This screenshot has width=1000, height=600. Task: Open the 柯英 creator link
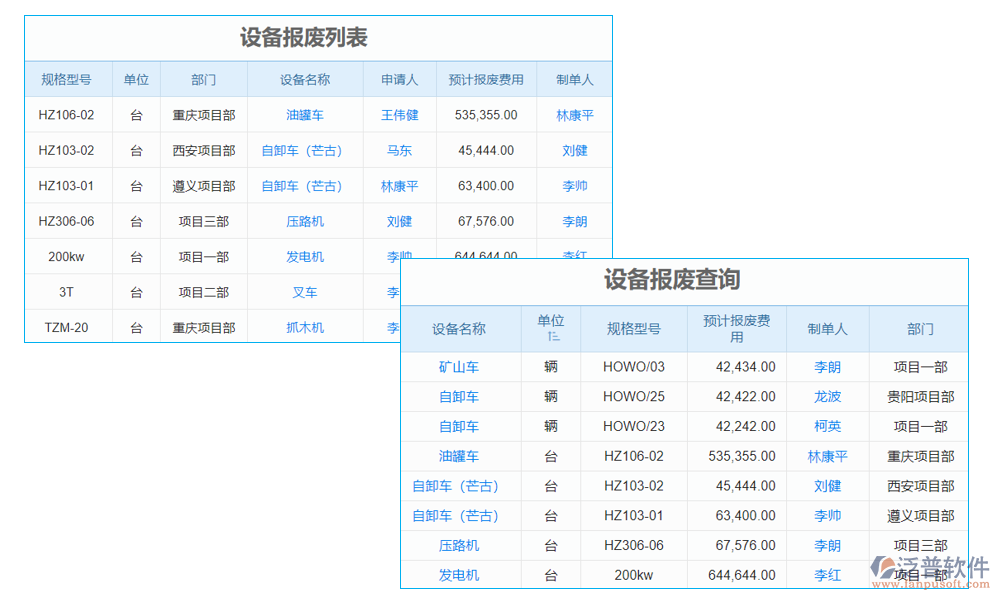(827, 427)
